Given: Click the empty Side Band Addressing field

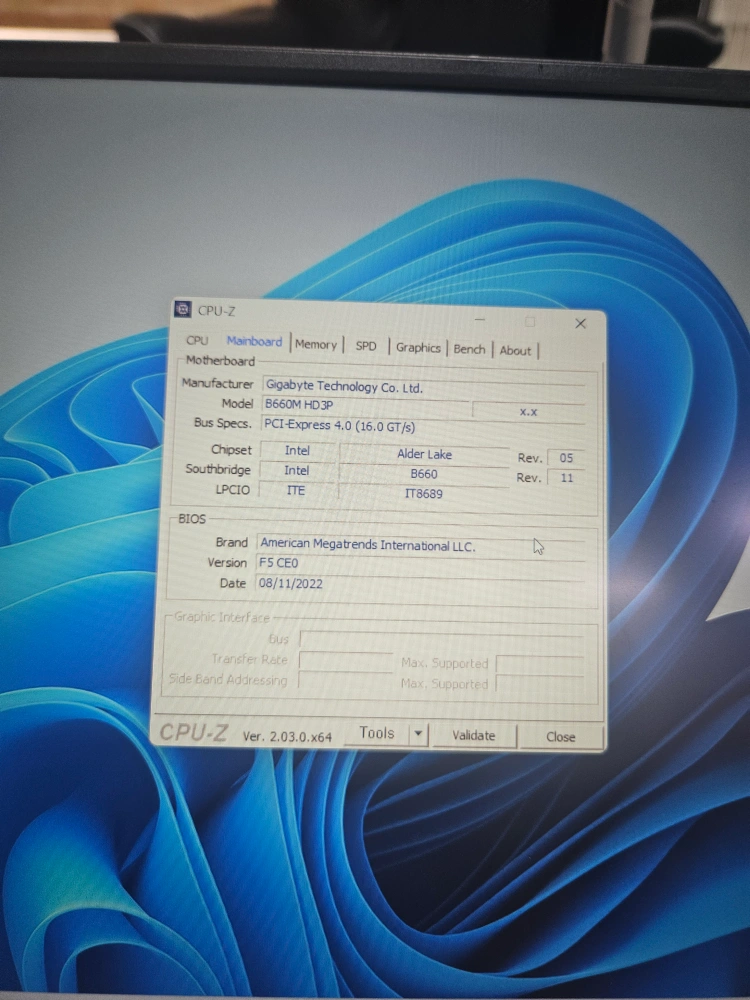Looking at the screenshot, I should coord(345,681).
